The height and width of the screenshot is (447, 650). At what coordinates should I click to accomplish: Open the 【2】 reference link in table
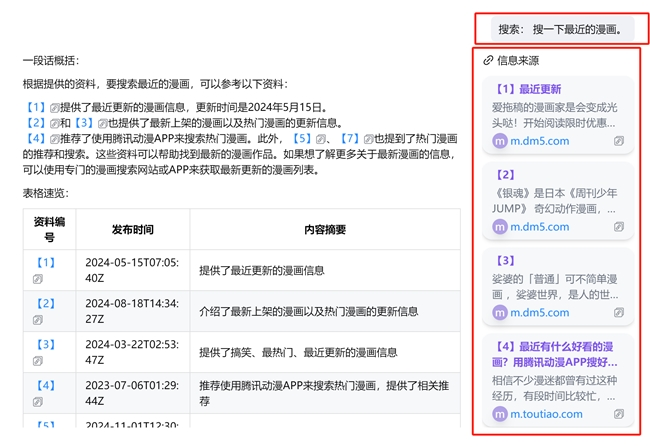click(46, 304)
